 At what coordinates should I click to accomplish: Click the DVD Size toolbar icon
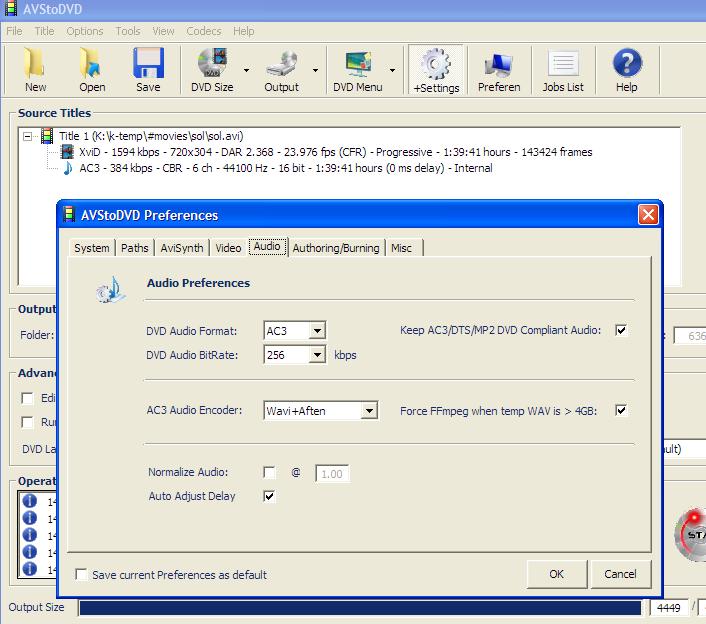click(212, 63)
